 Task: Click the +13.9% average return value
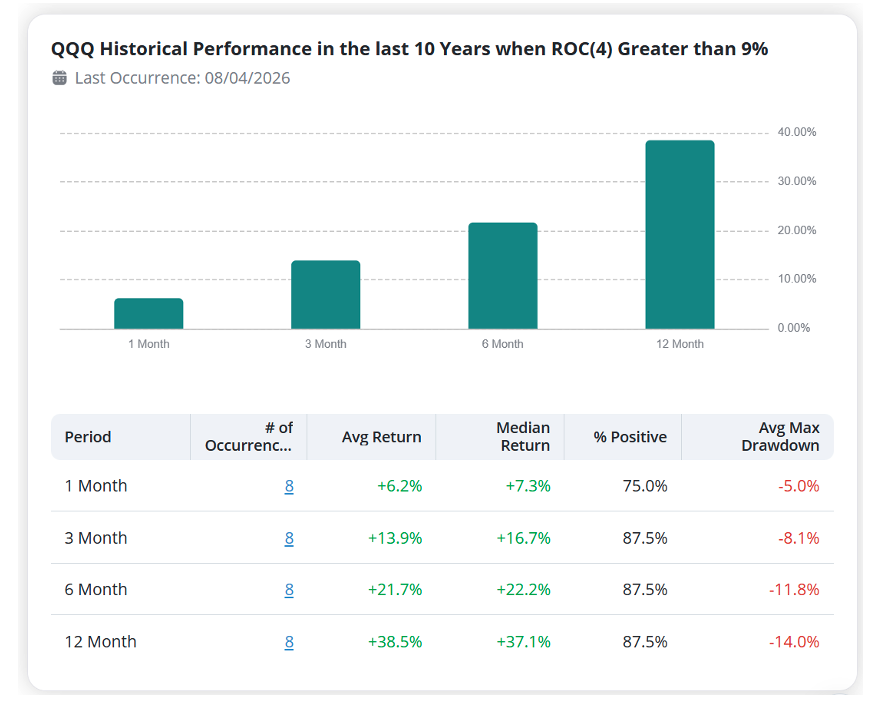395,538
